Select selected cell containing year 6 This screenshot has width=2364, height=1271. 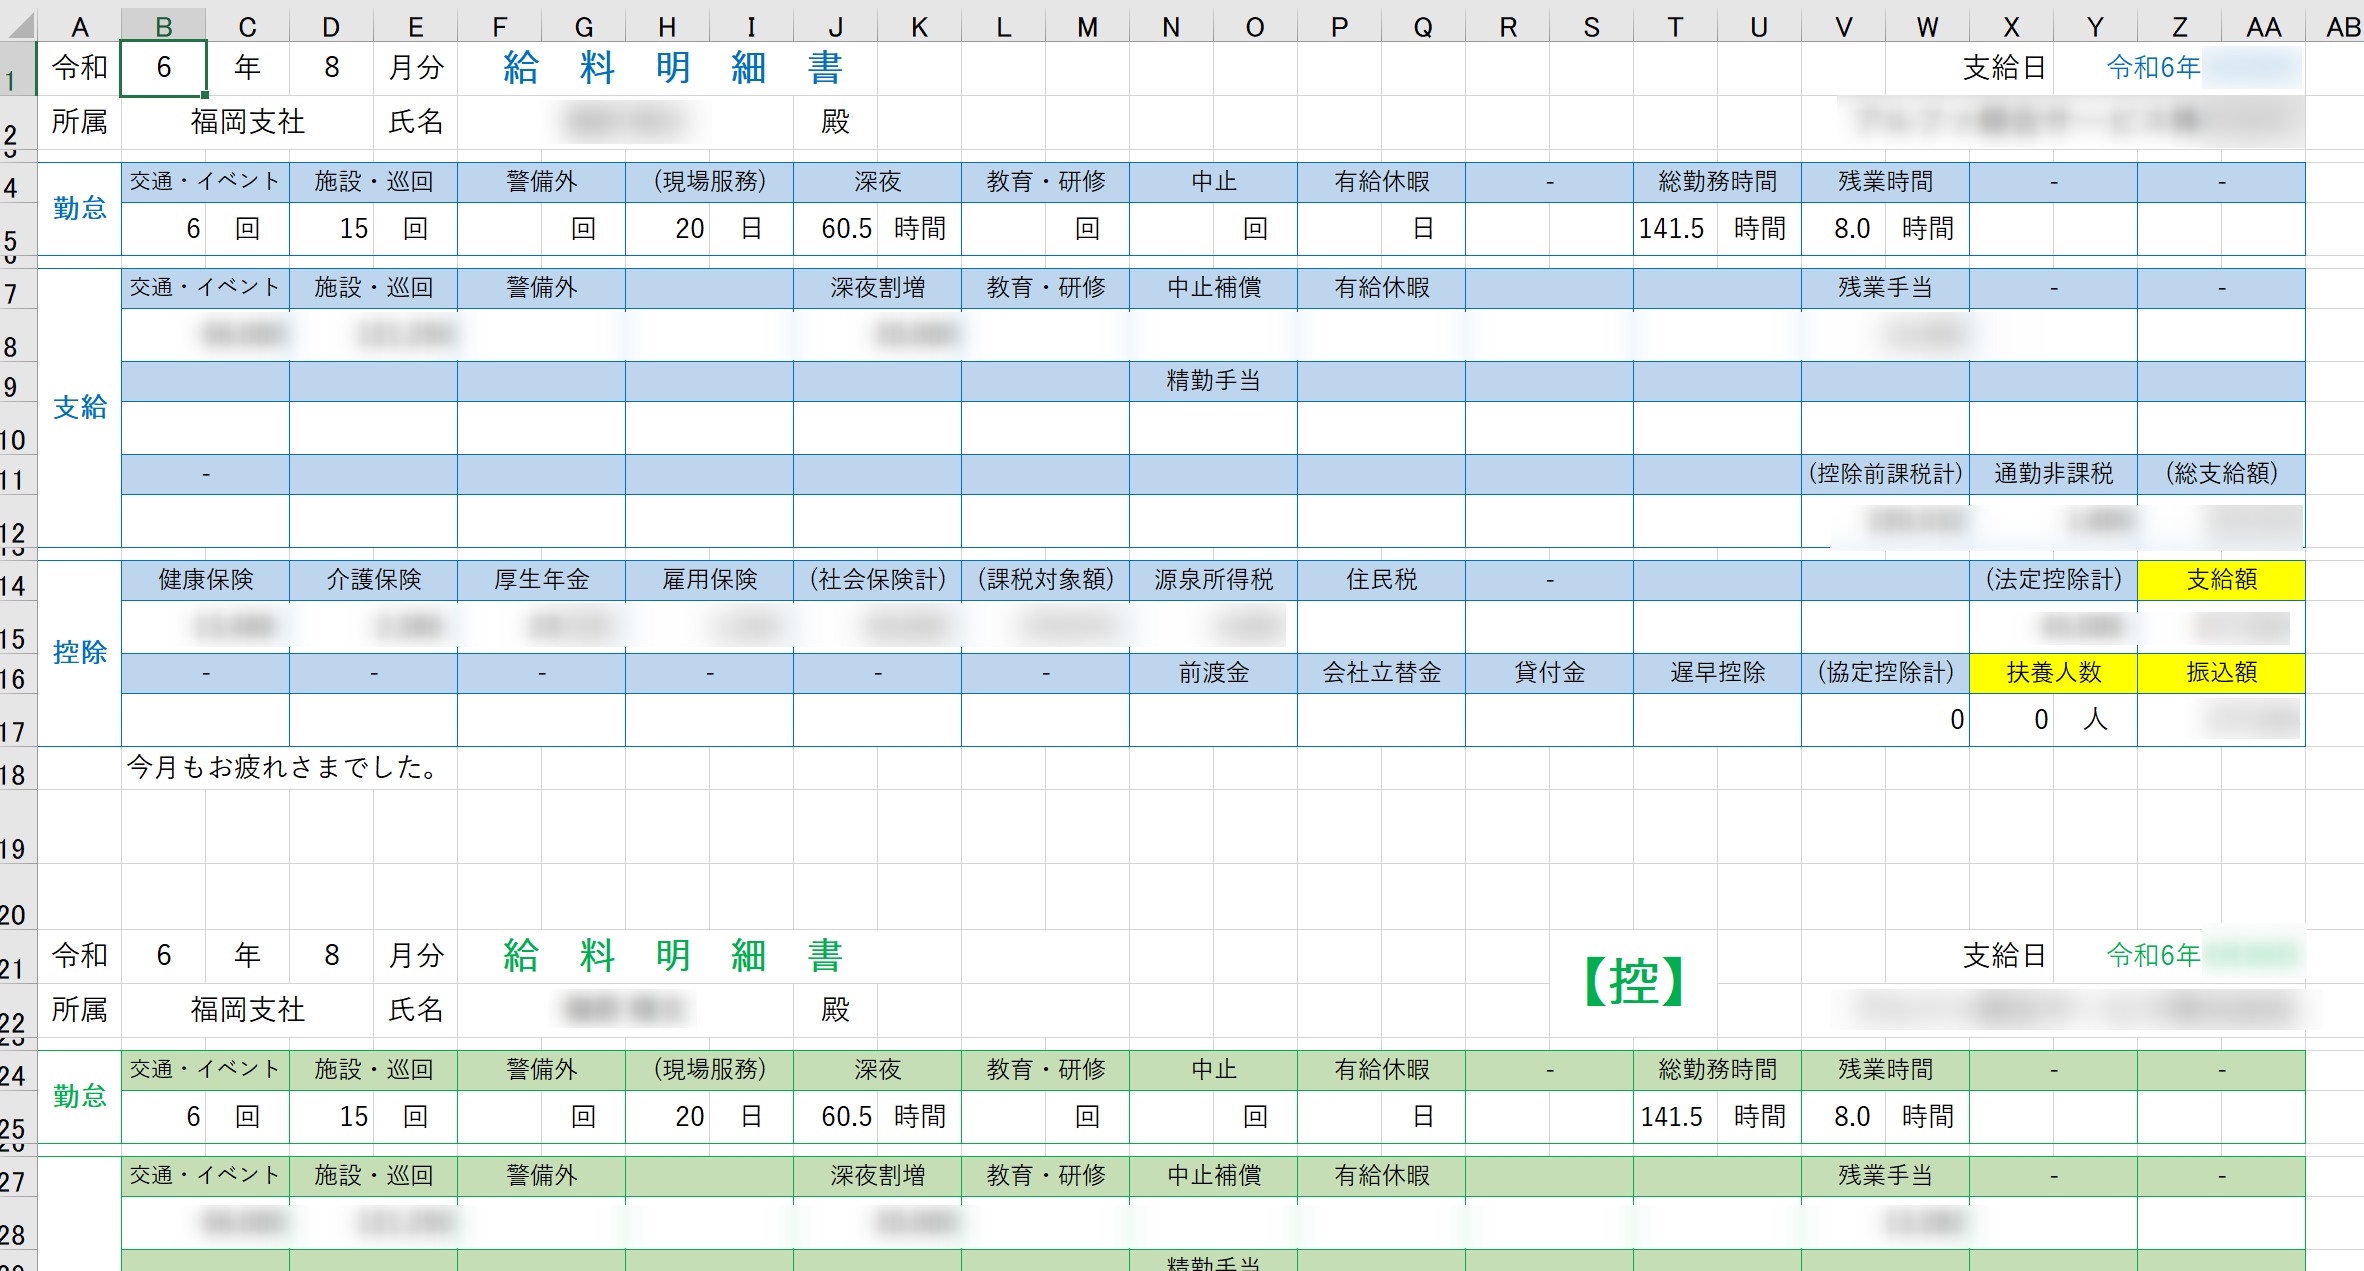click(163, 68)
